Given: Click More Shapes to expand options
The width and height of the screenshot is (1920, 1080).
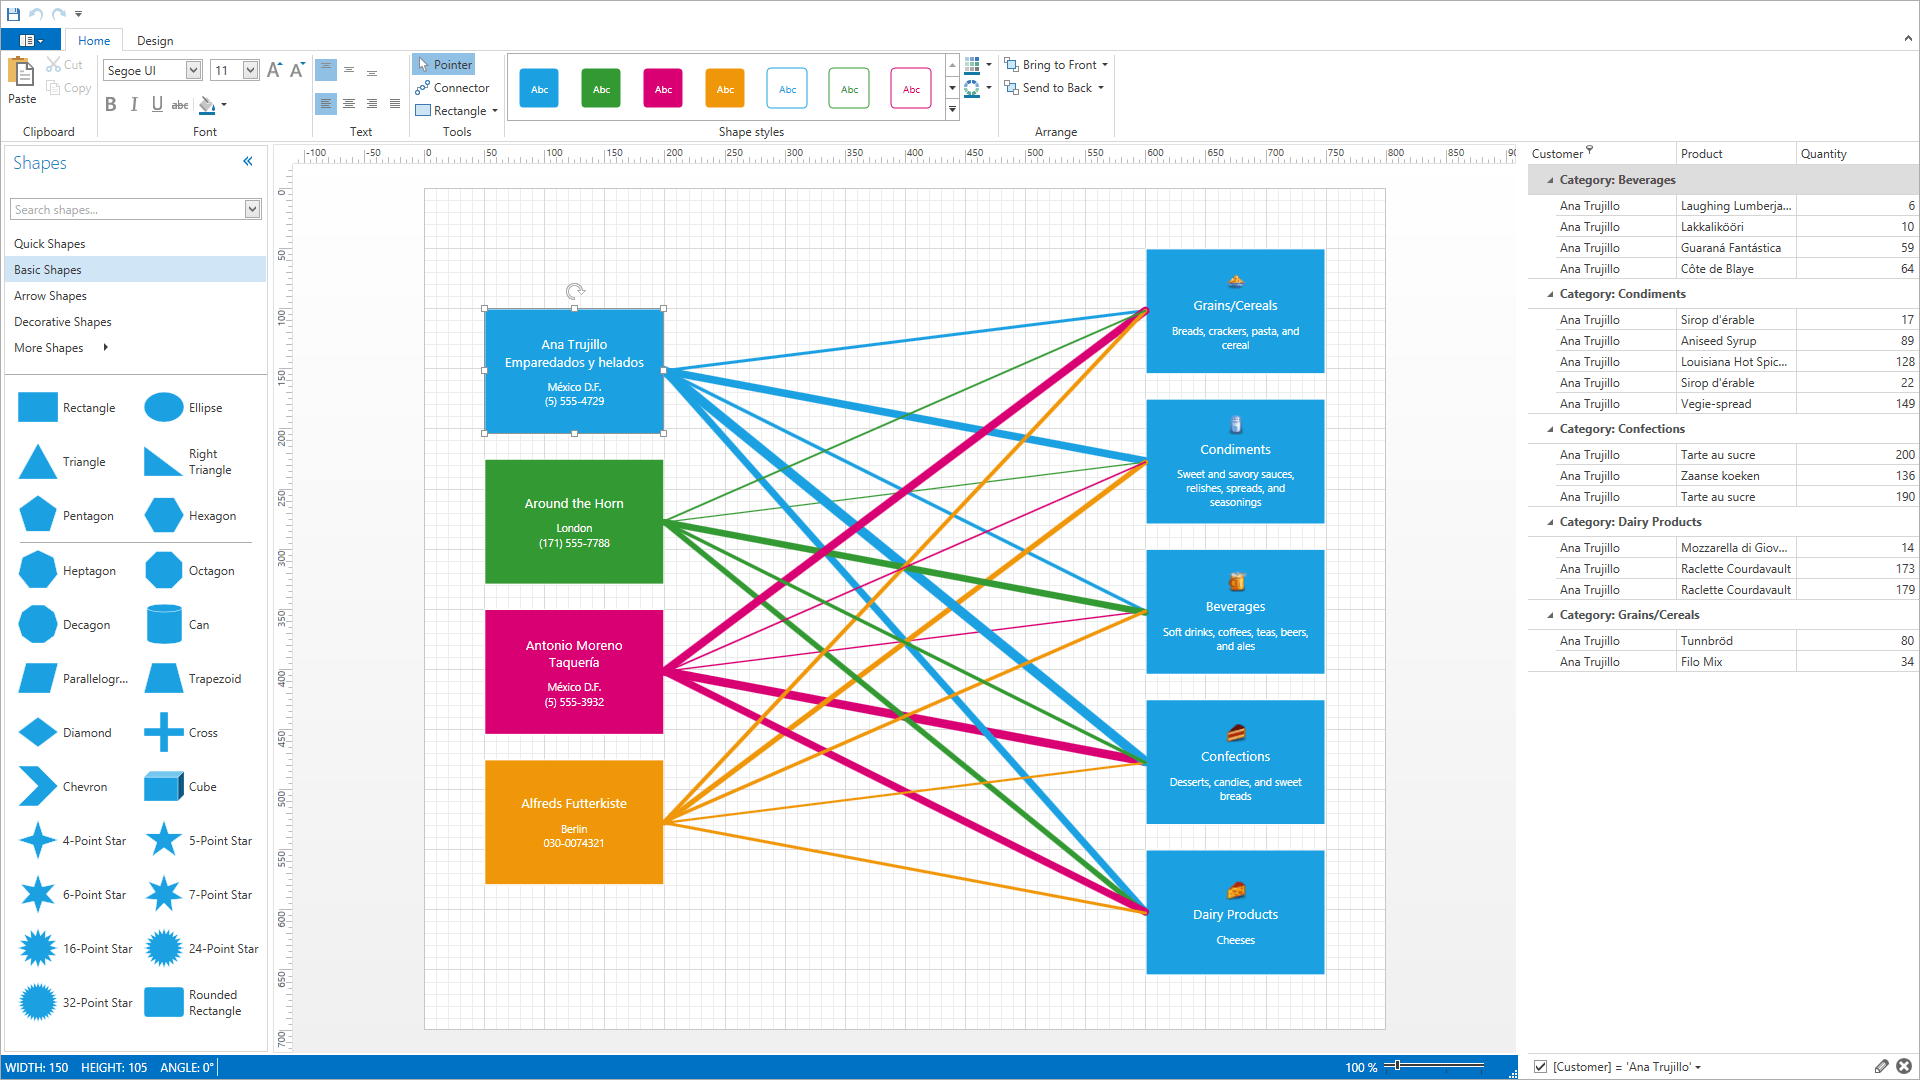Looking at the screenshot, I should [47, 345].
